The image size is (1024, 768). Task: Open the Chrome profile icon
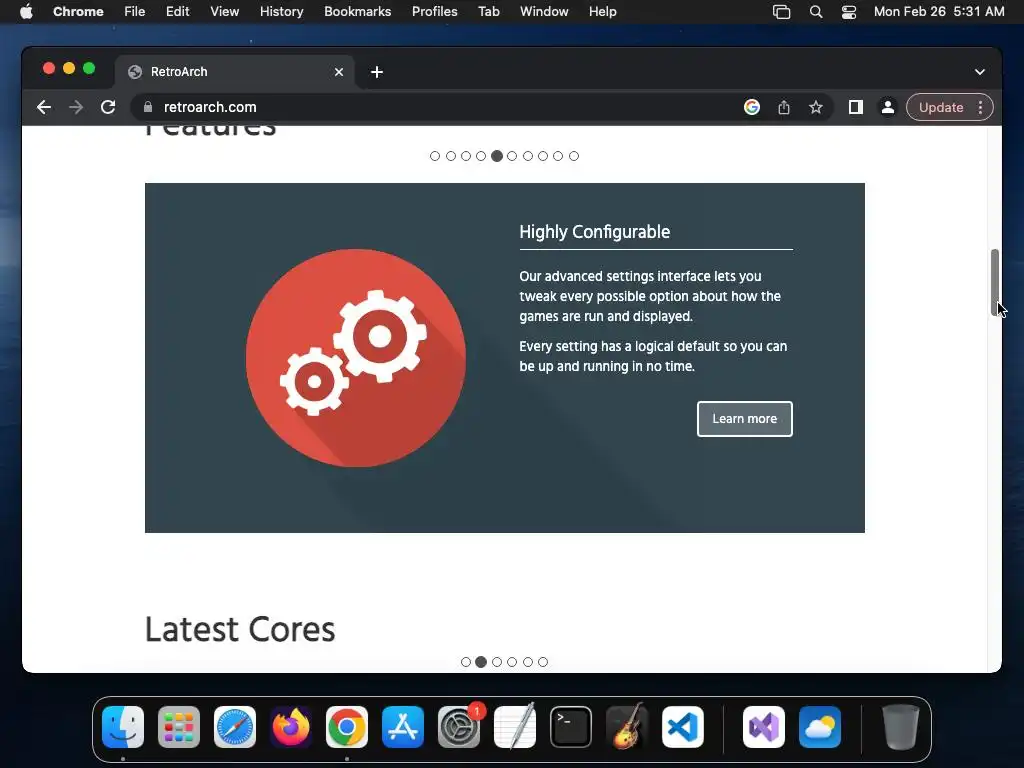point(888,107)
